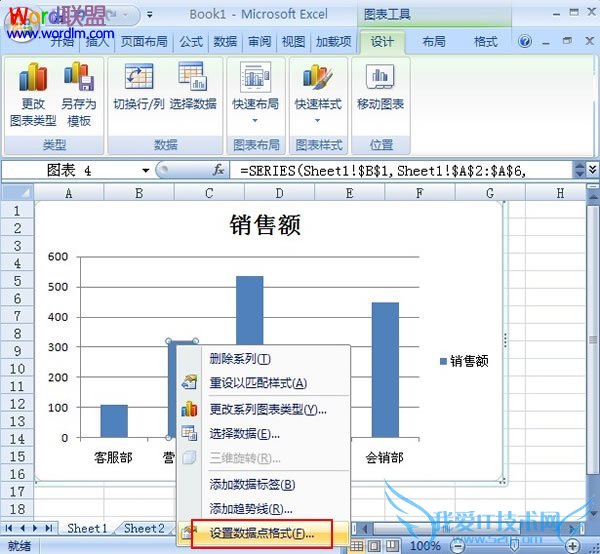600x554 pixels.
Task: Click the formula bar SERIES text
Action: pyautogui.click(x=383, y=171)
